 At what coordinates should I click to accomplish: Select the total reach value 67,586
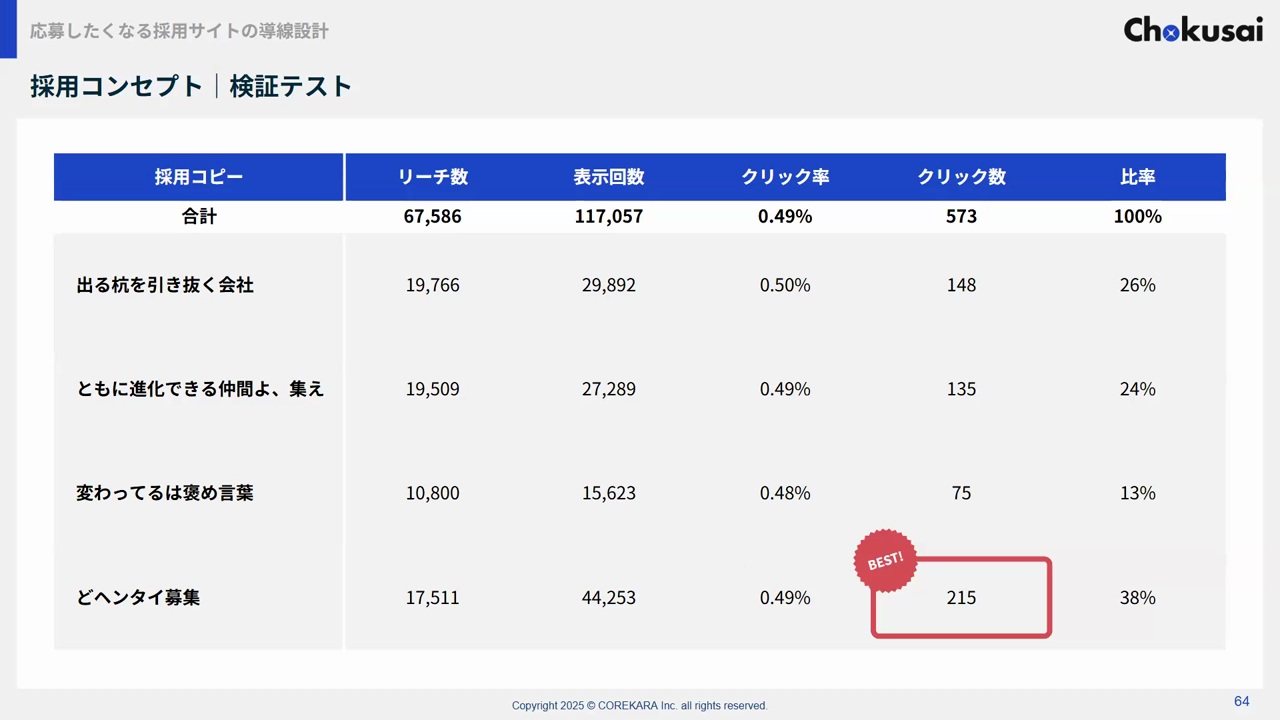[x=433, y=216]
